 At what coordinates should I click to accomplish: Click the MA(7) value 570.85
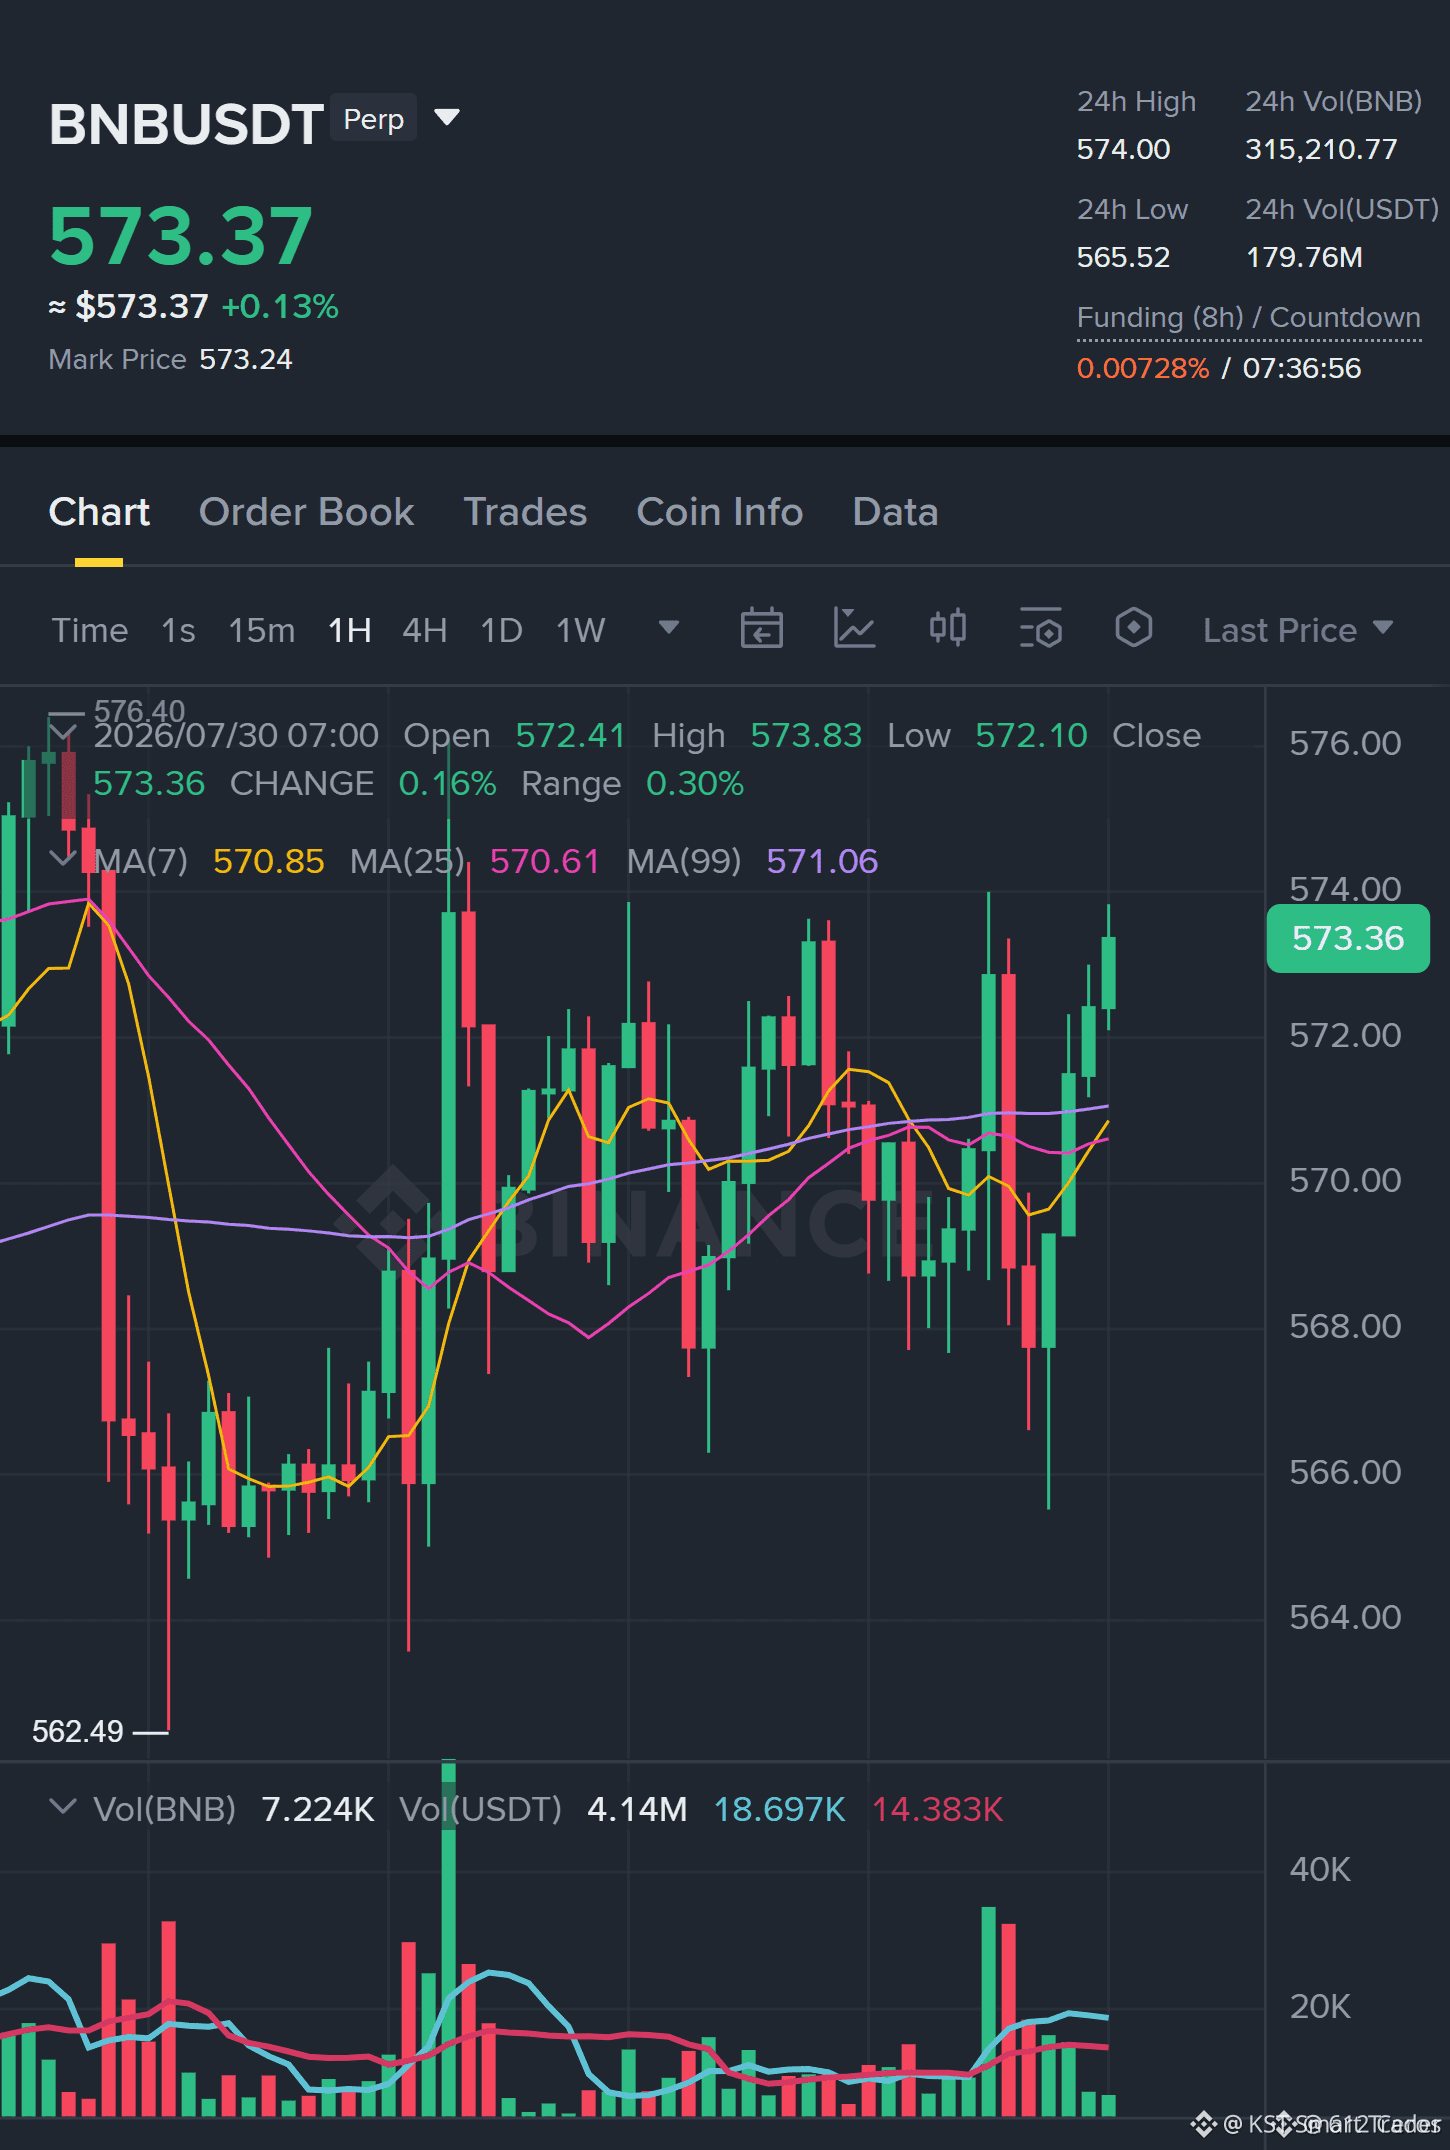click(269, 861)
